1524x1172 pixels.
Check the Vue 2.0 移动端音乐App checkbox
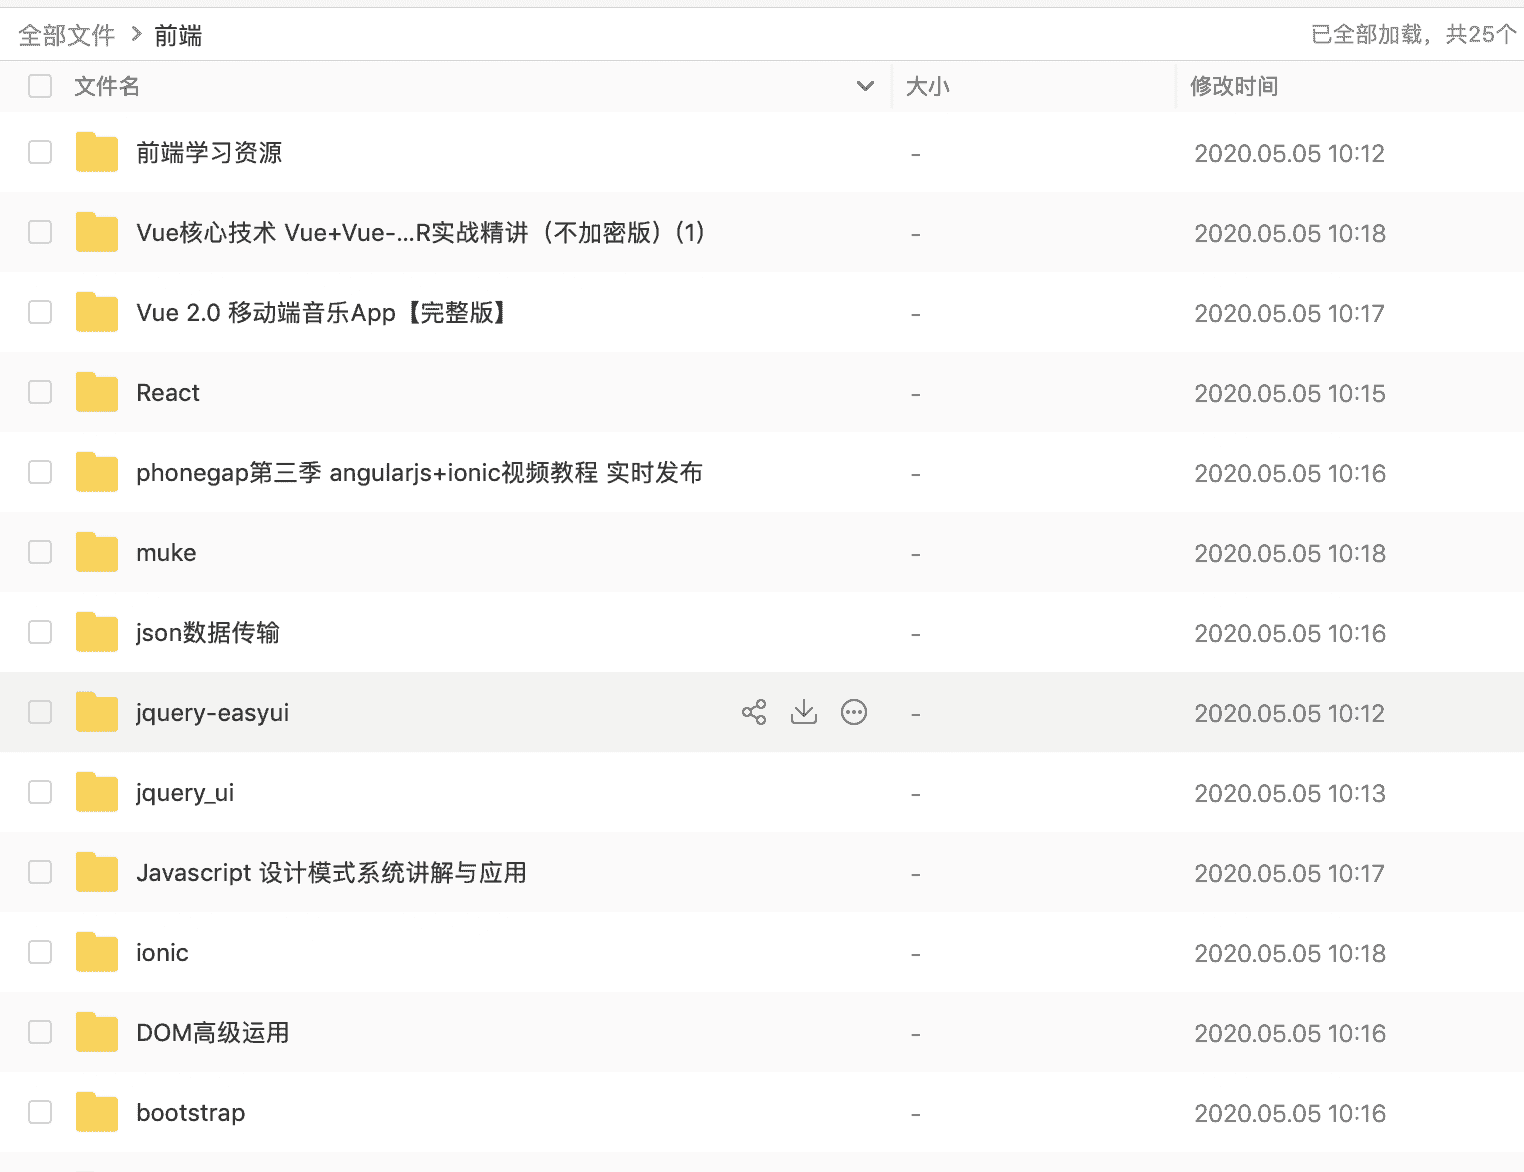pyautogui.click(x=40, y=312)
